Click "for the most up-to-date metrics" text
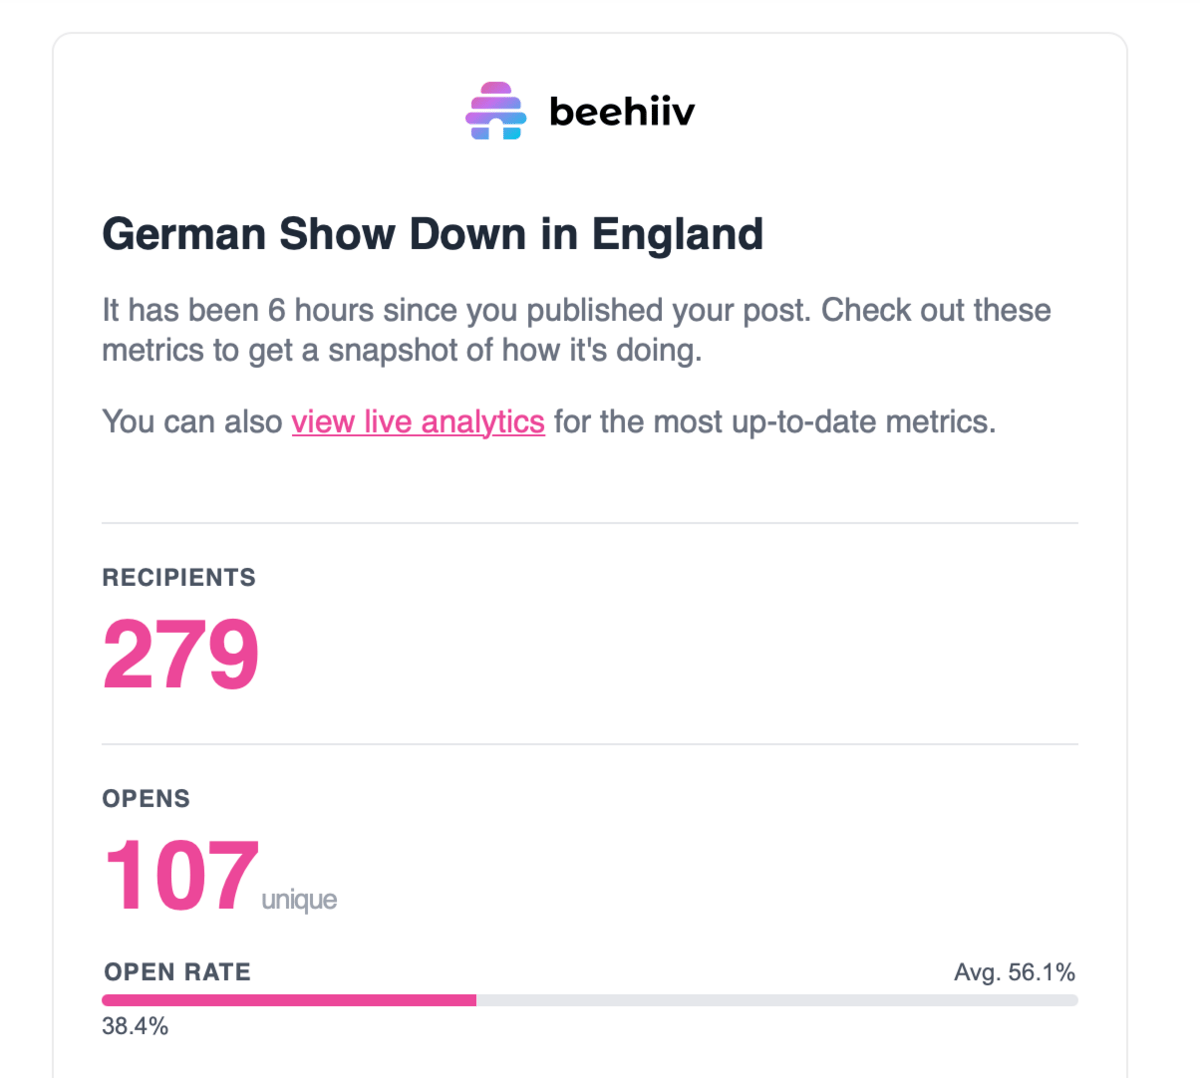1200x1078 pixels. coord(775,422)
